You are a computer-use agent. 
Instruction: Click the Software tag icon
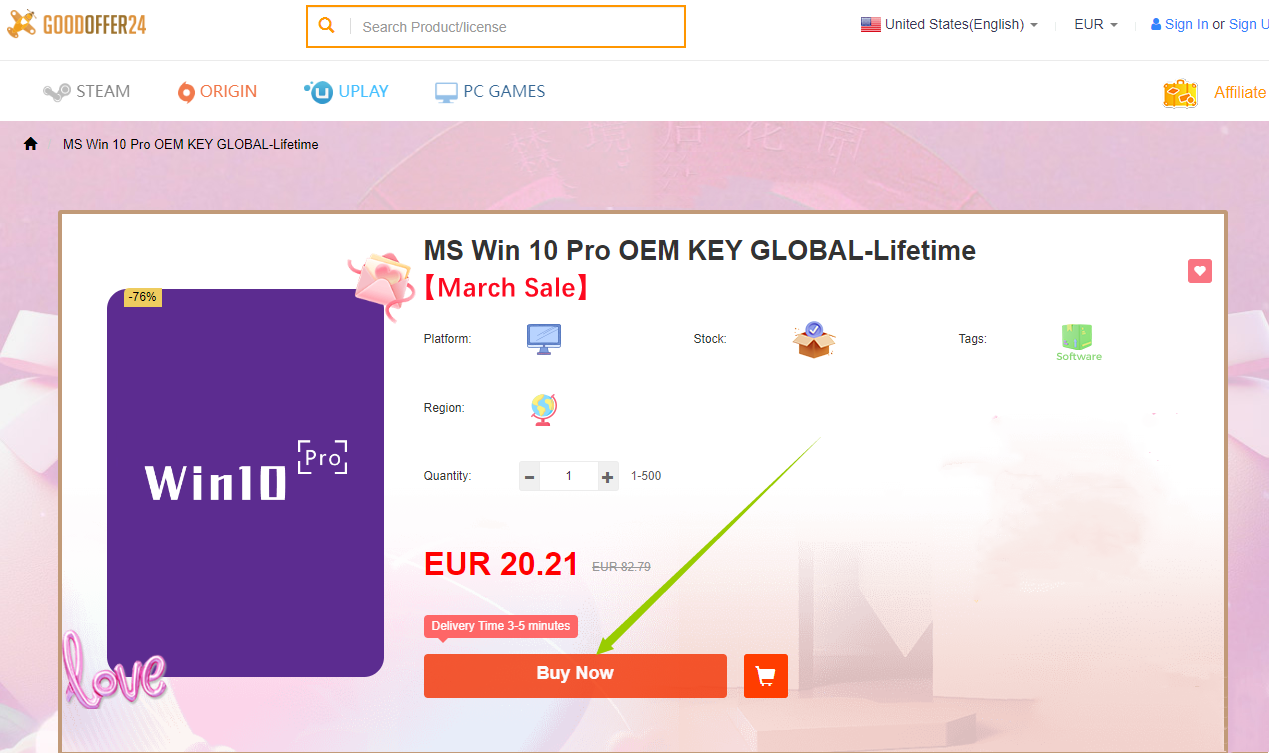click(1078, 342)
